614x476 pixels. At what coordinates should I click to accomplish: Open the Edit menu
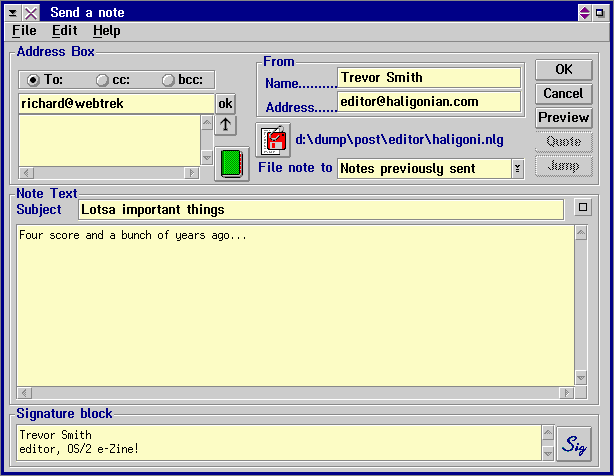pyautogui.click(x=65, y=31)
